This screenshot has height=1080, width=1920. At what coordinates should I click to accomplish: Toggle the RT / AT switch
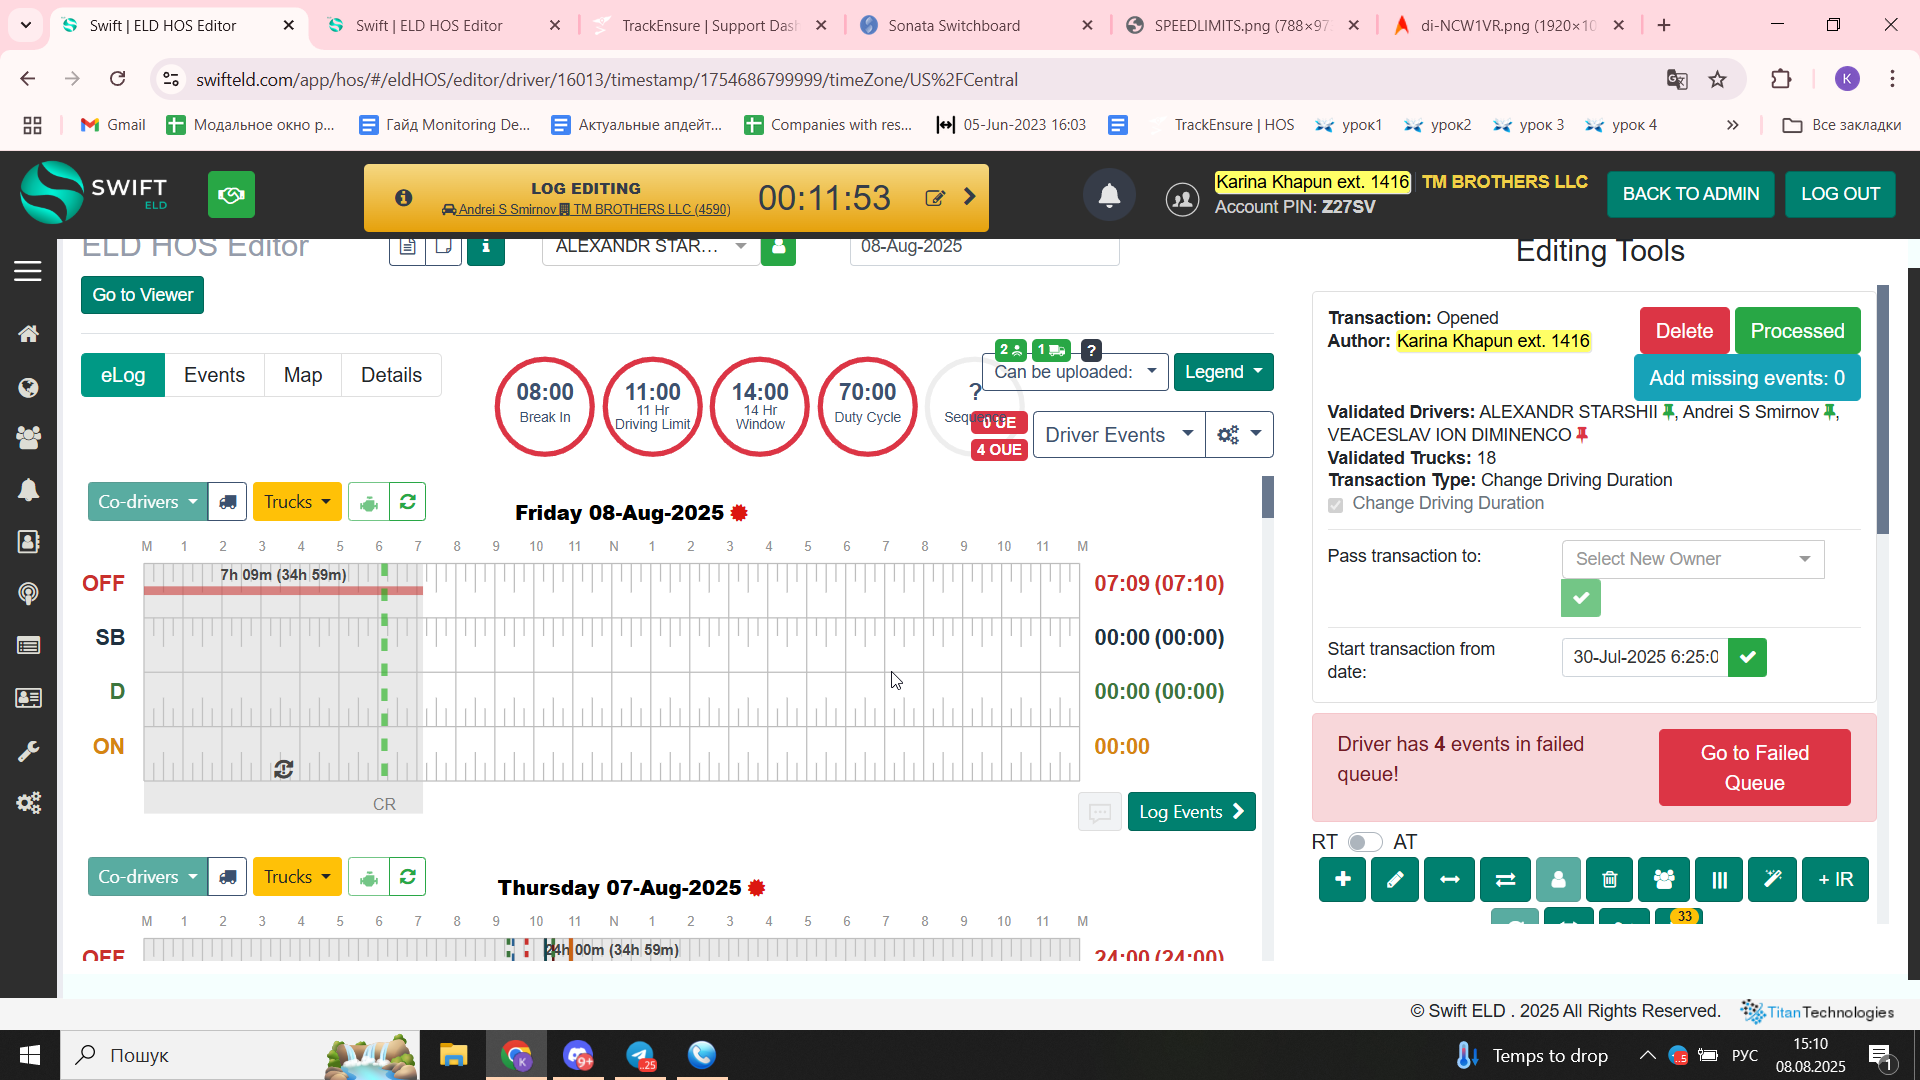point(1365,842)
